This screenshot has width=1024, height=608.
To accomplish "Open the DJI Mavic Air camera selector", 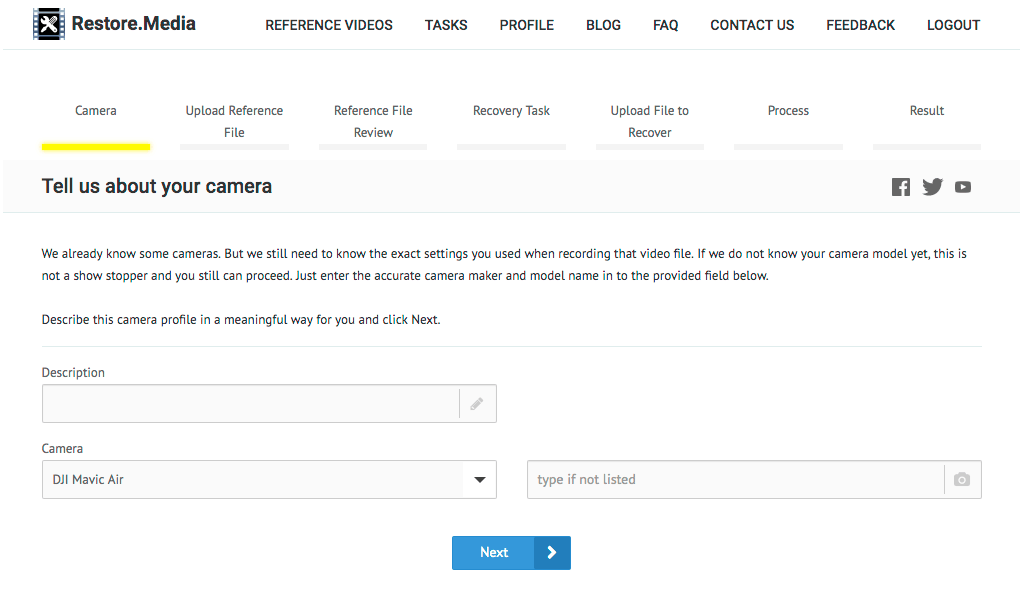I will tap(269, 479).
